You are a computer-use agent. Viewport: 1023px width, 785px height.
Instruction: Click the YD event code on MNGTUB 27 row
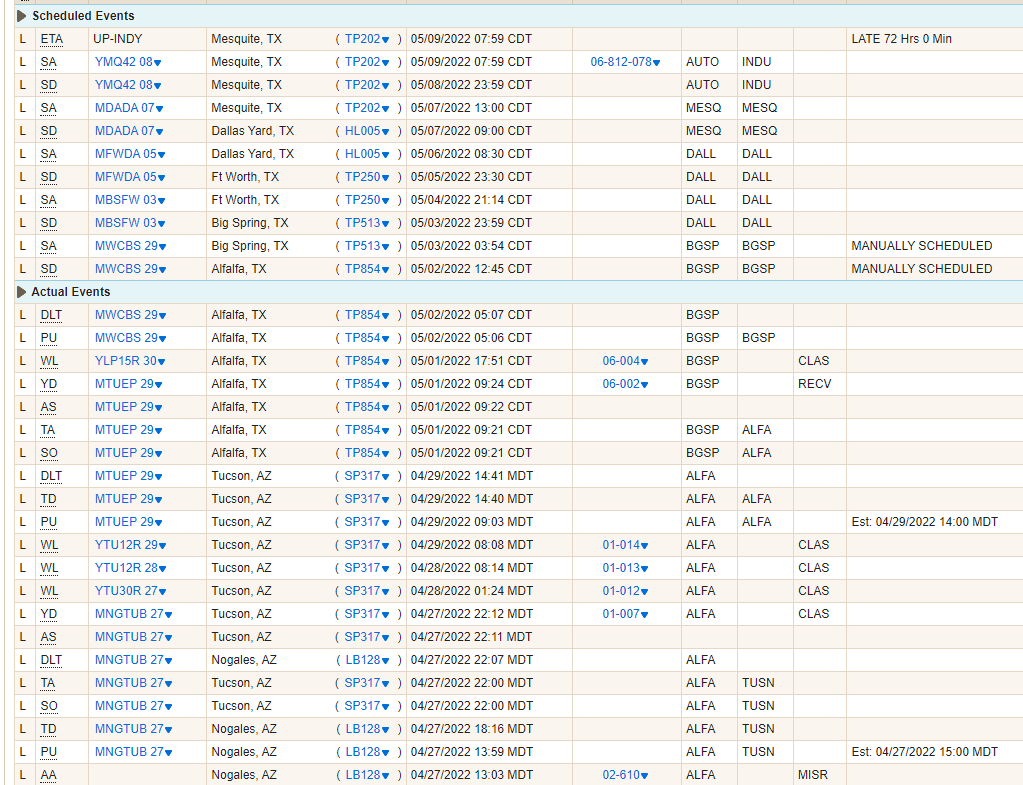(48, 614)
